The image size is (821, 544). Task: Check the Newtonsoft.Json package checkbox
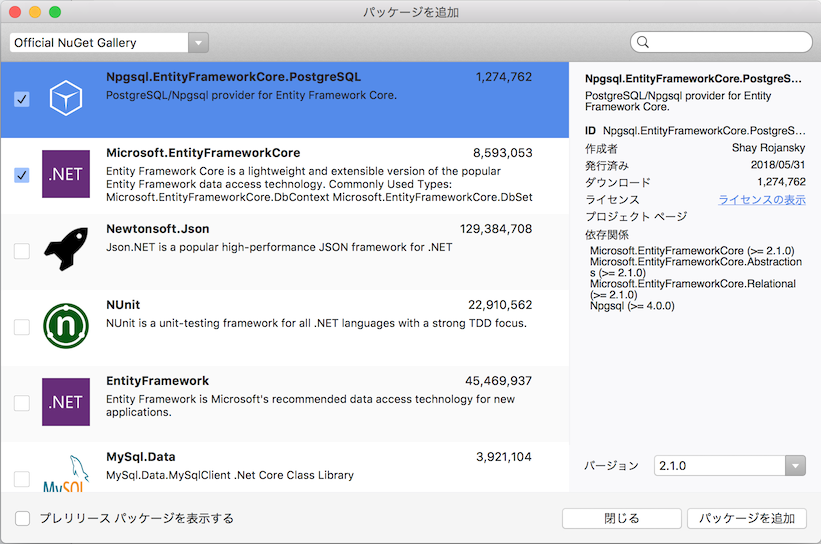[21, 251]
